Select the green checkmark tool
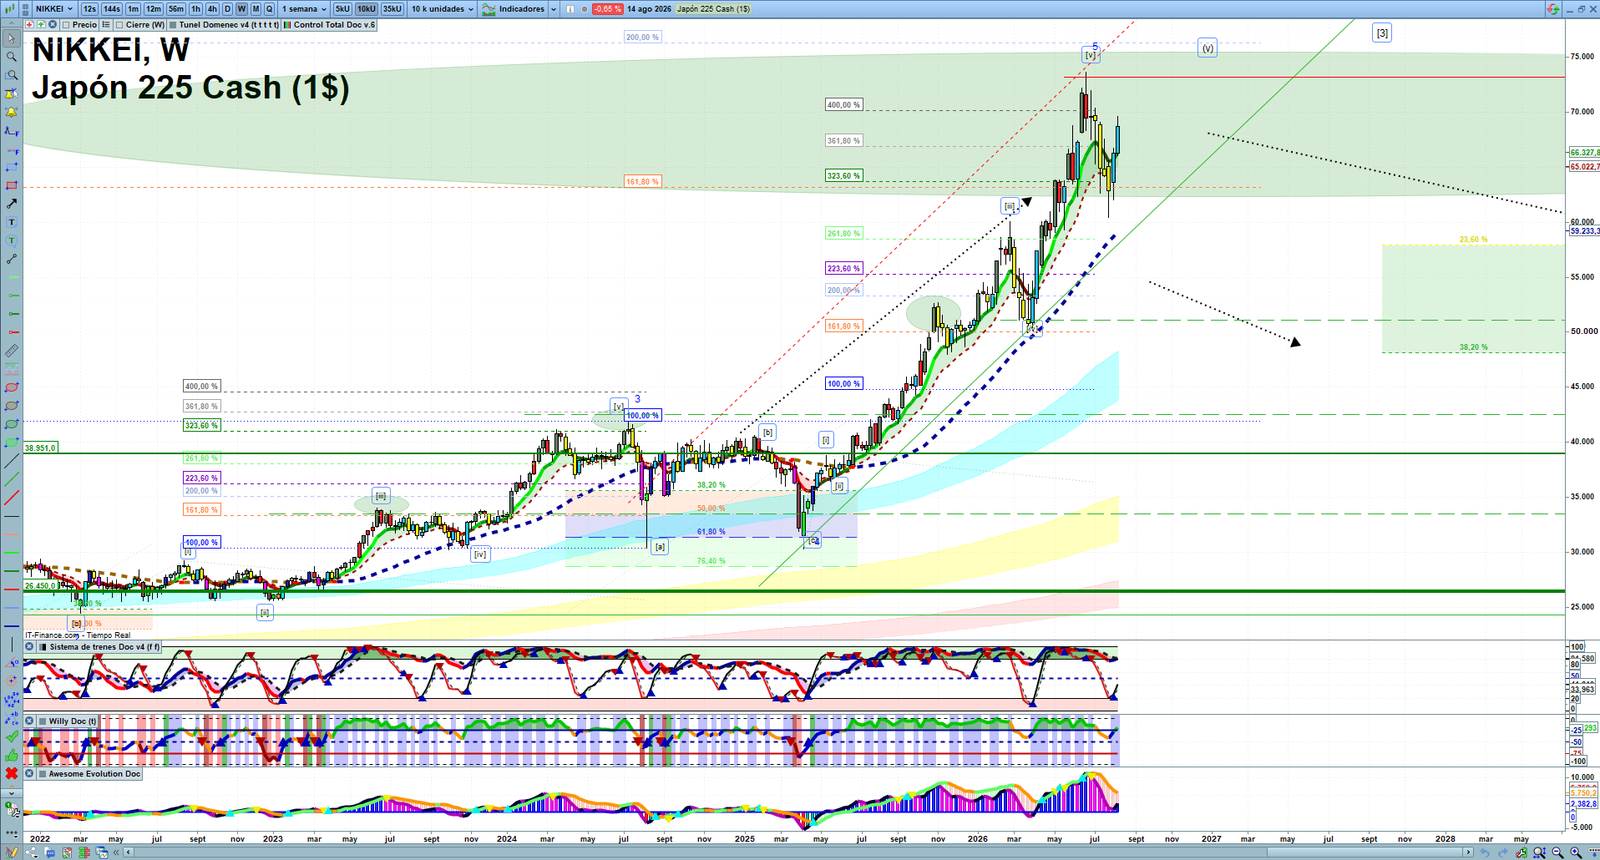 [10, 736]
